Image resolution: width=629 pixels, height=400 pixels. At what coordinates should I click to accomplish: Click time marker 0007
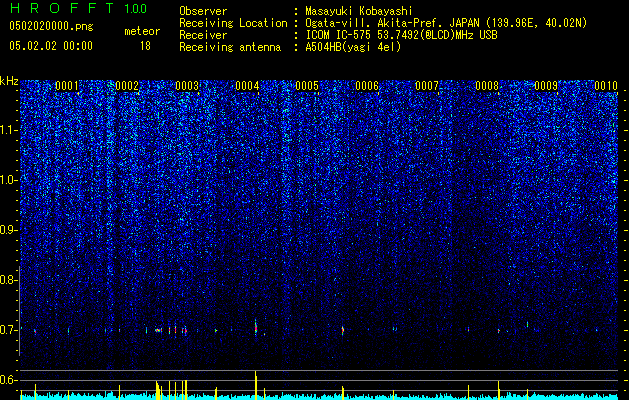[427, 85]
